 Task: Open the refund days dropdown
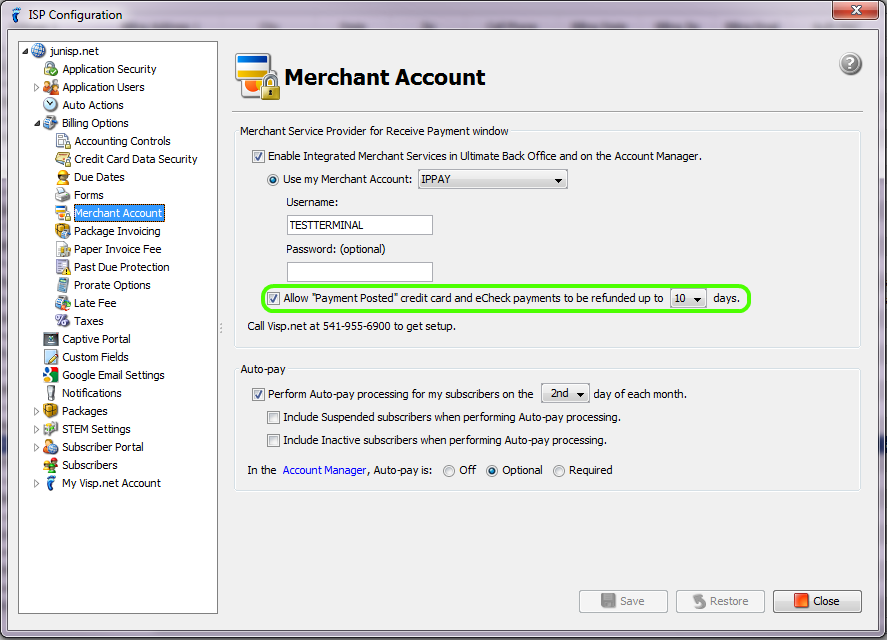pyautogui.click(x=688, y=298)
